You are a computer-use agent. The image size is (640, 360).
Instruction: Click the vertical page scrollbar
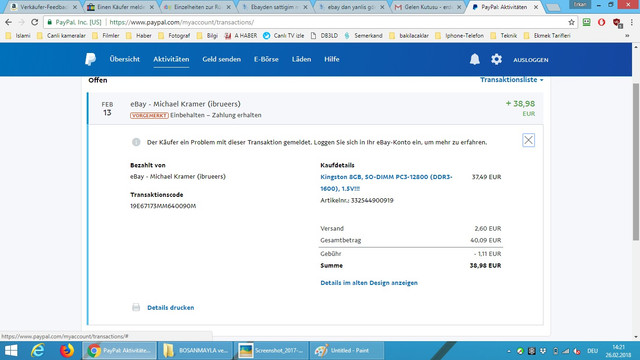636,161
